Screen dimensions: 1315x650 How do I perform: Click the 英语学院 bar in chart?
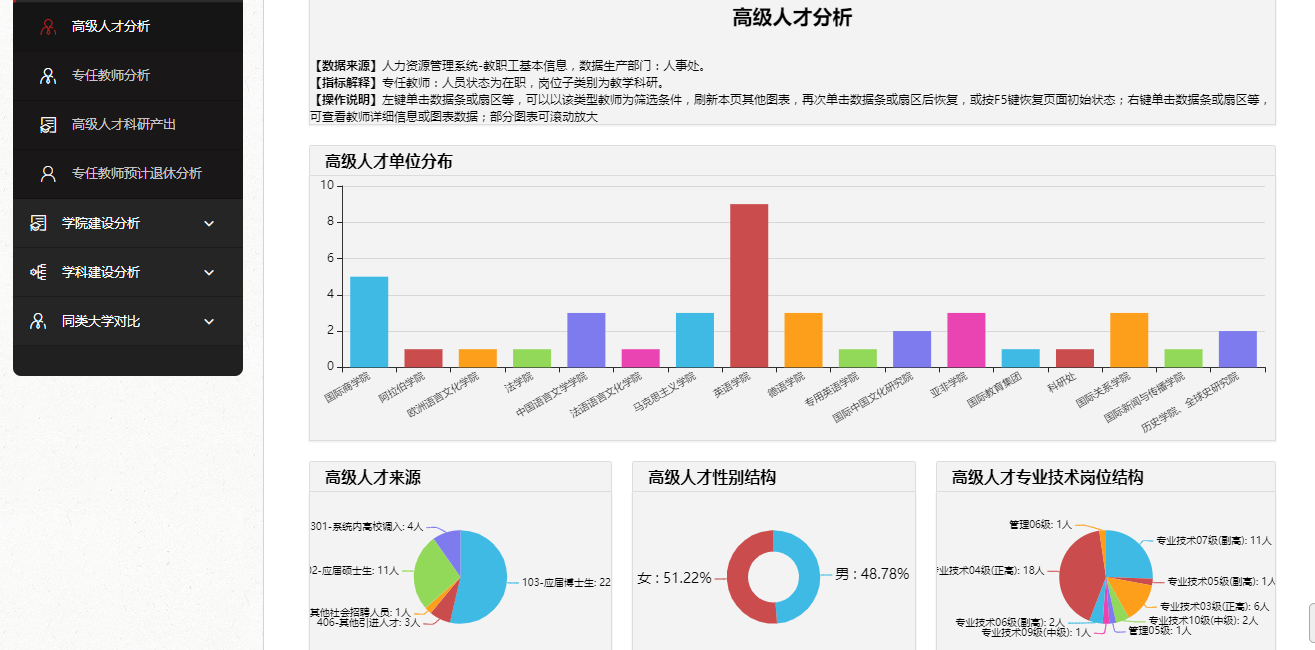point(749,285)
